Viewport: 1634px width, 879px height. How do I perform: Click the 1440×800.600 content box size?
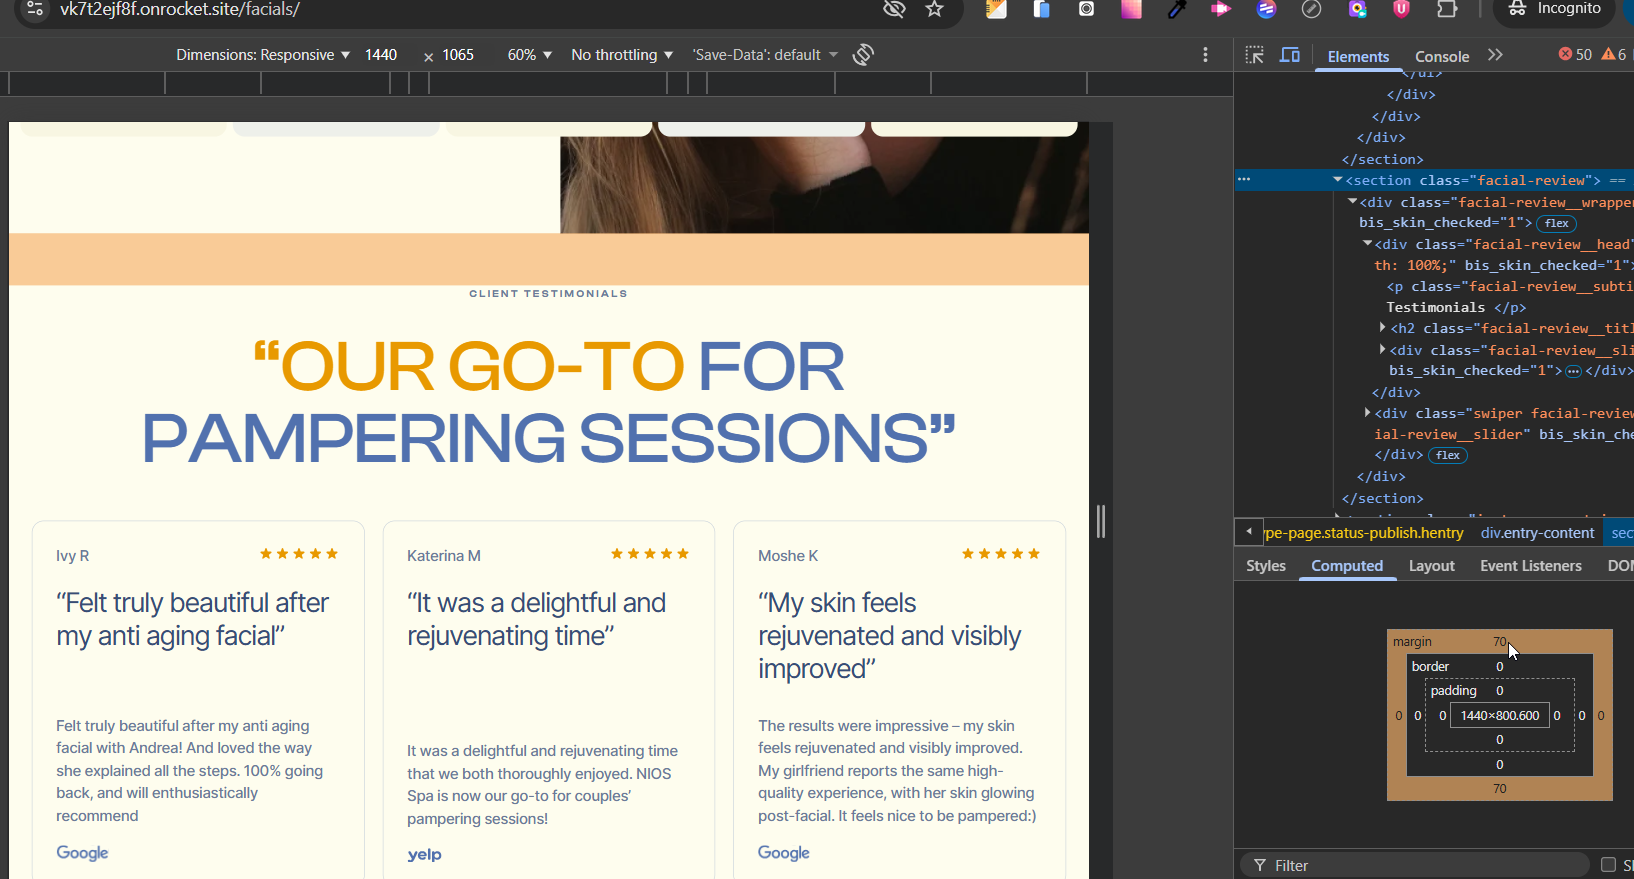pyautogui.click(x=1500, y=715)
